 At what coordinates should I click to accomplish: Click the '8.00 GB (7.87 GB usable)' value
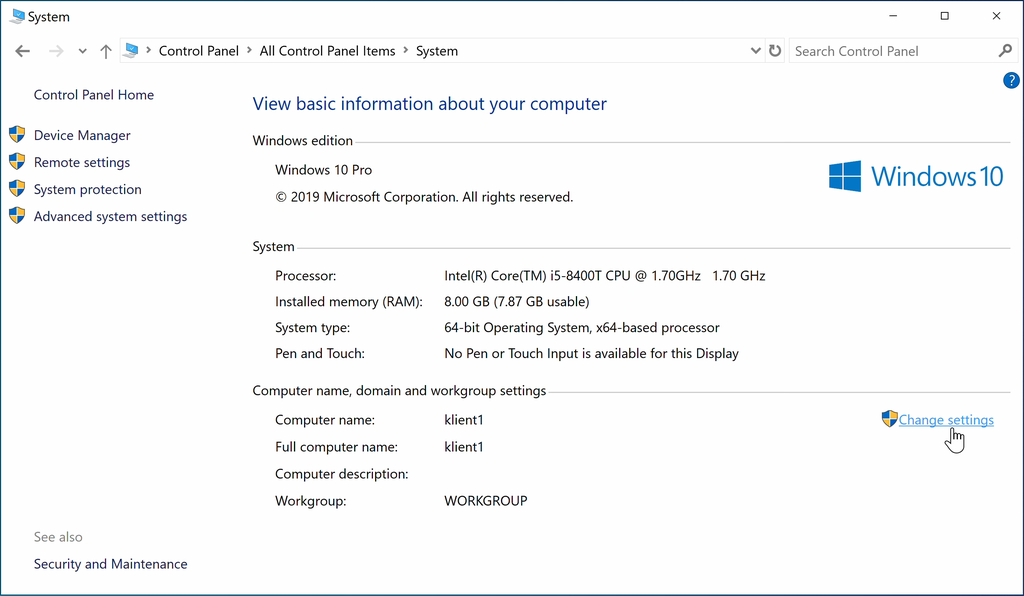(x=517, y=302)
